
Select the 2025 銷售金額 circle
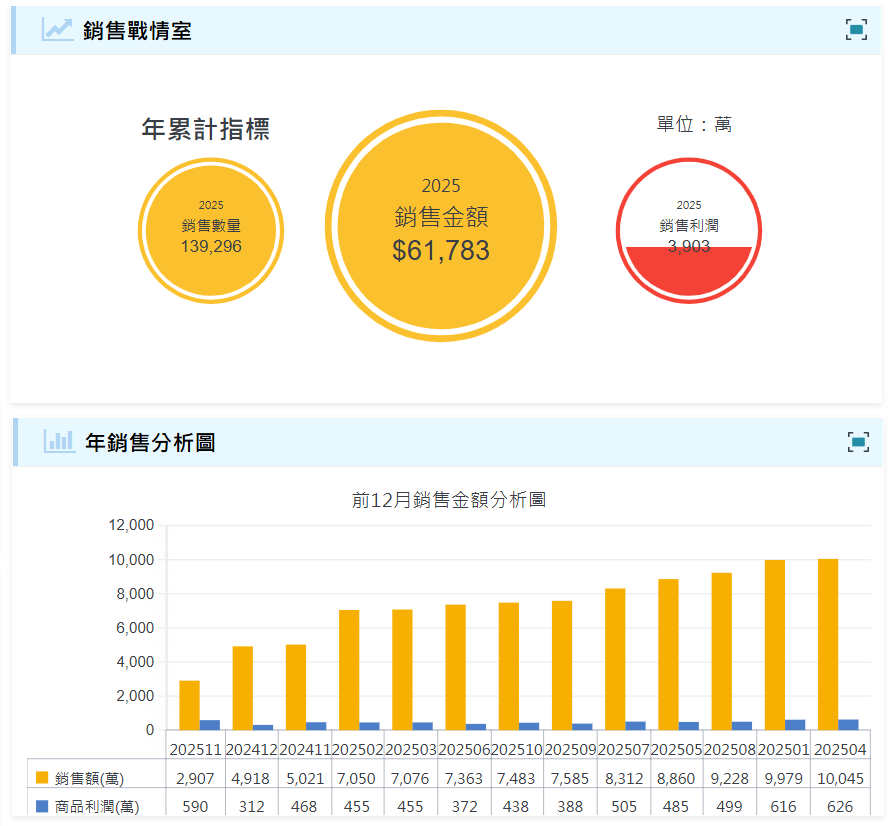click(441, 226)
